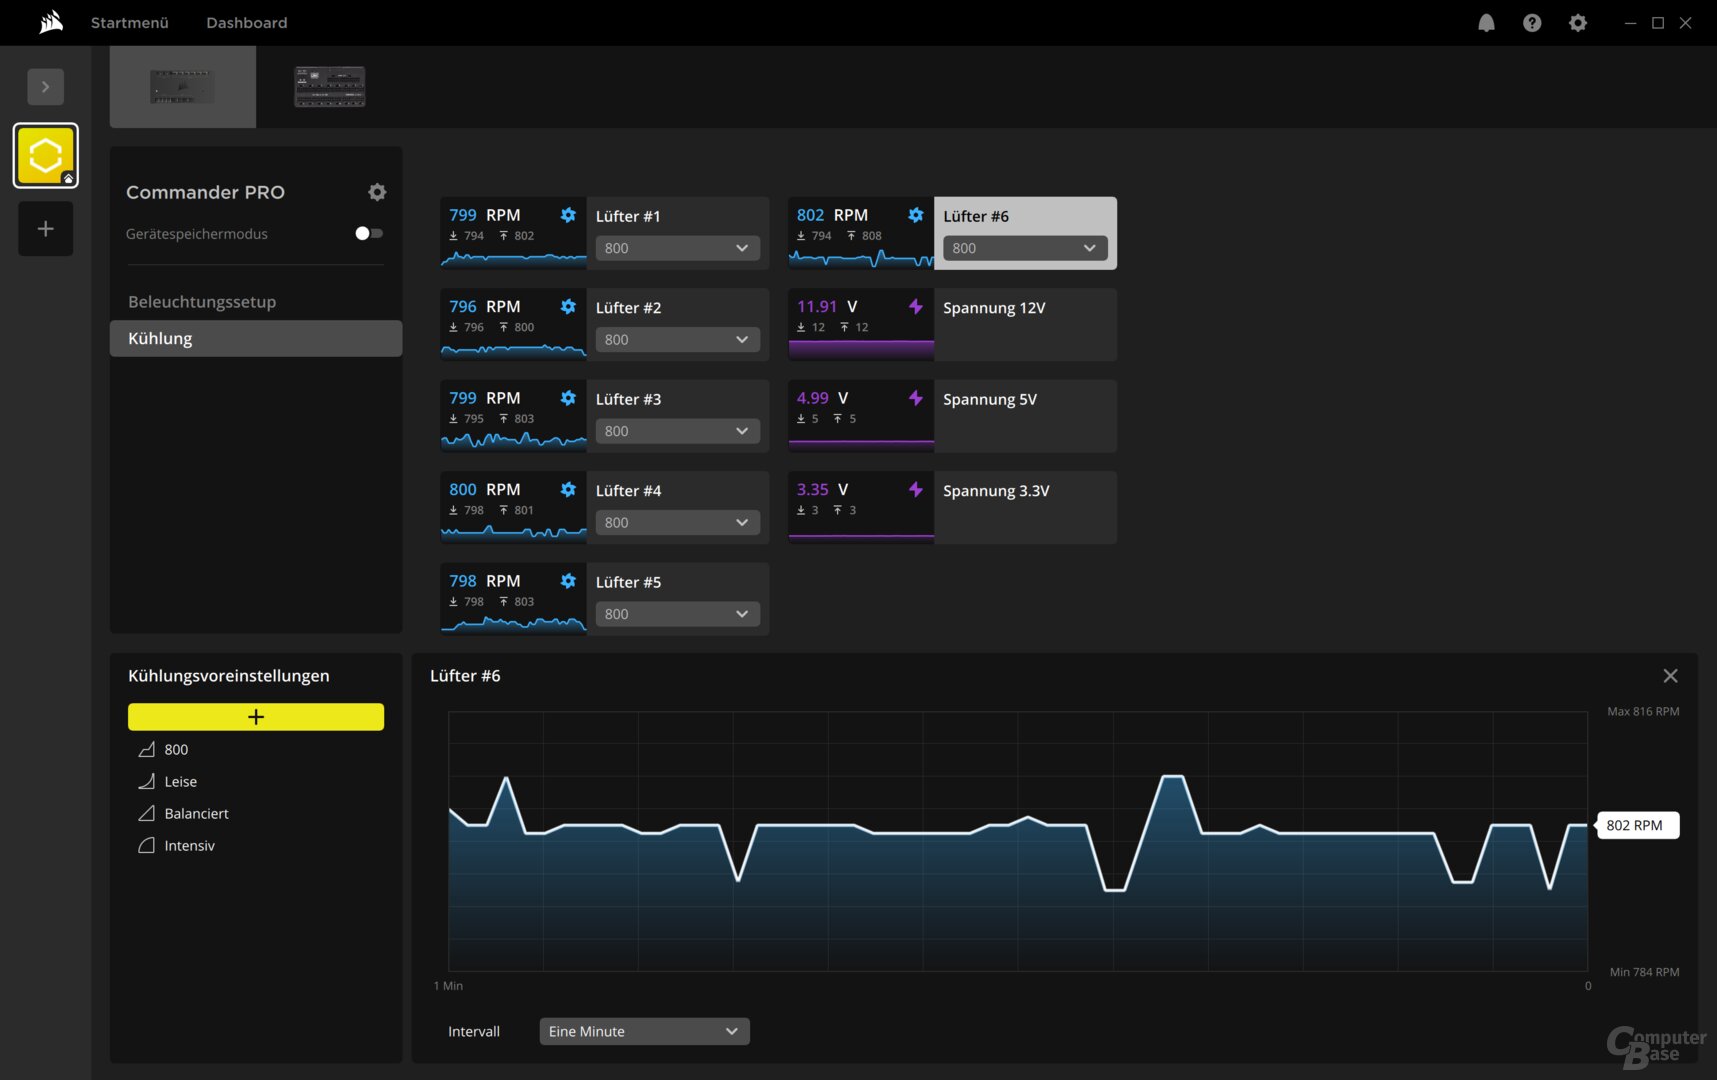Click gear icon of Lüfter #3 sensor
This screenshot has height=1080, width=1717.
568,398
